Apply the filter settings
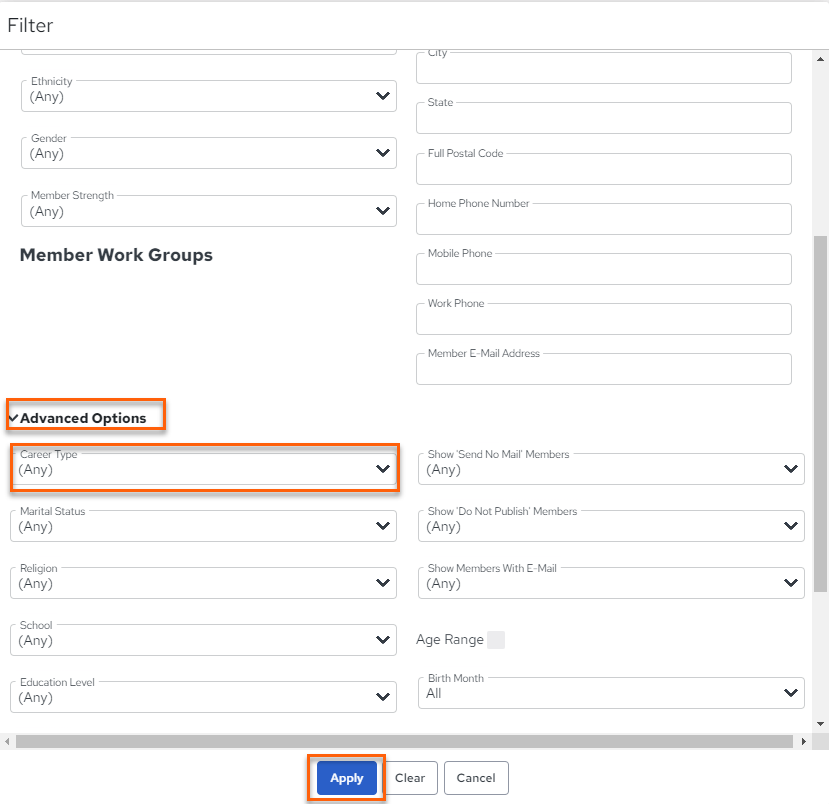The height and width of the screenshot is (804, 829). (347, 778)
